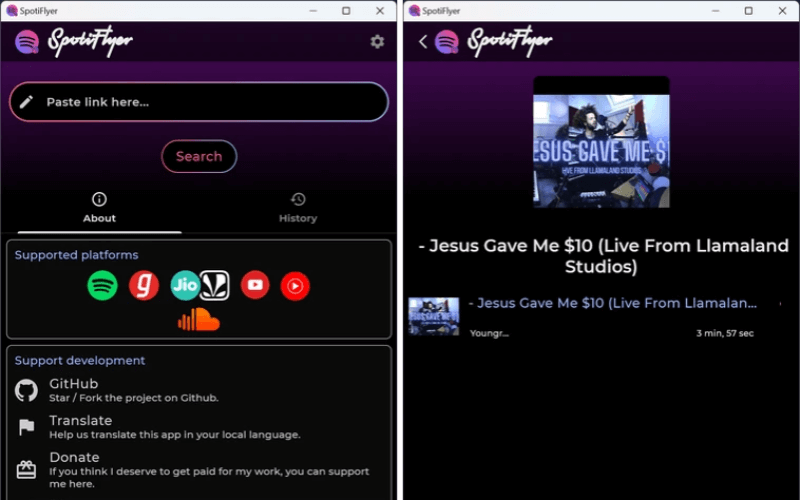
Task: Select the Jio platform icon
Action: pos(185,285)
